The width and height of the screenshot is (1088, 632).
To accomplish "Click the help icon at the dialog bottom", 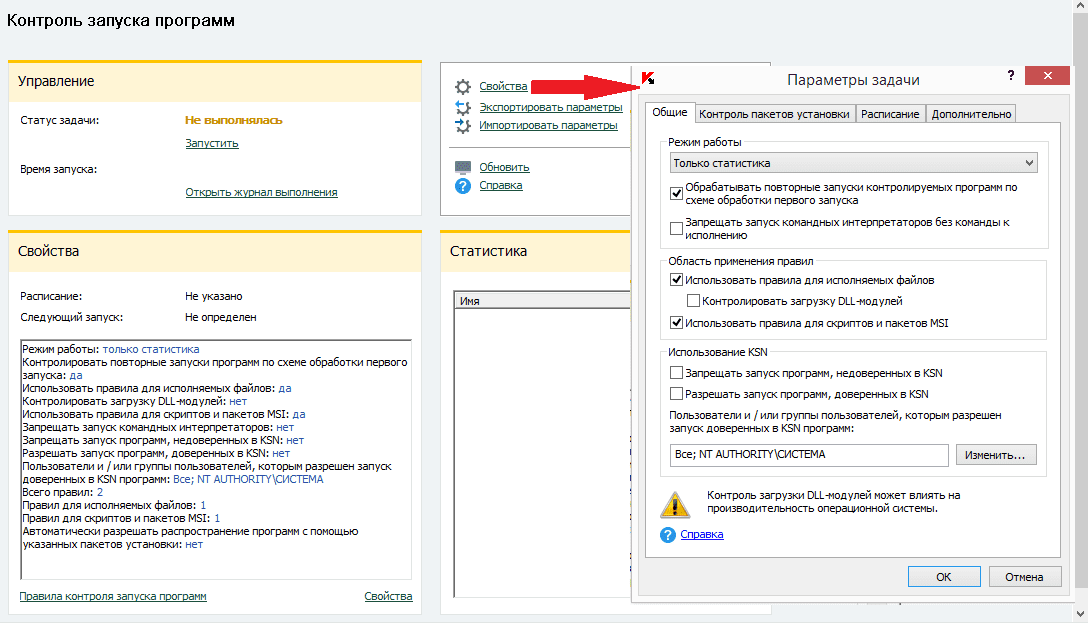I will coord(668,535).
